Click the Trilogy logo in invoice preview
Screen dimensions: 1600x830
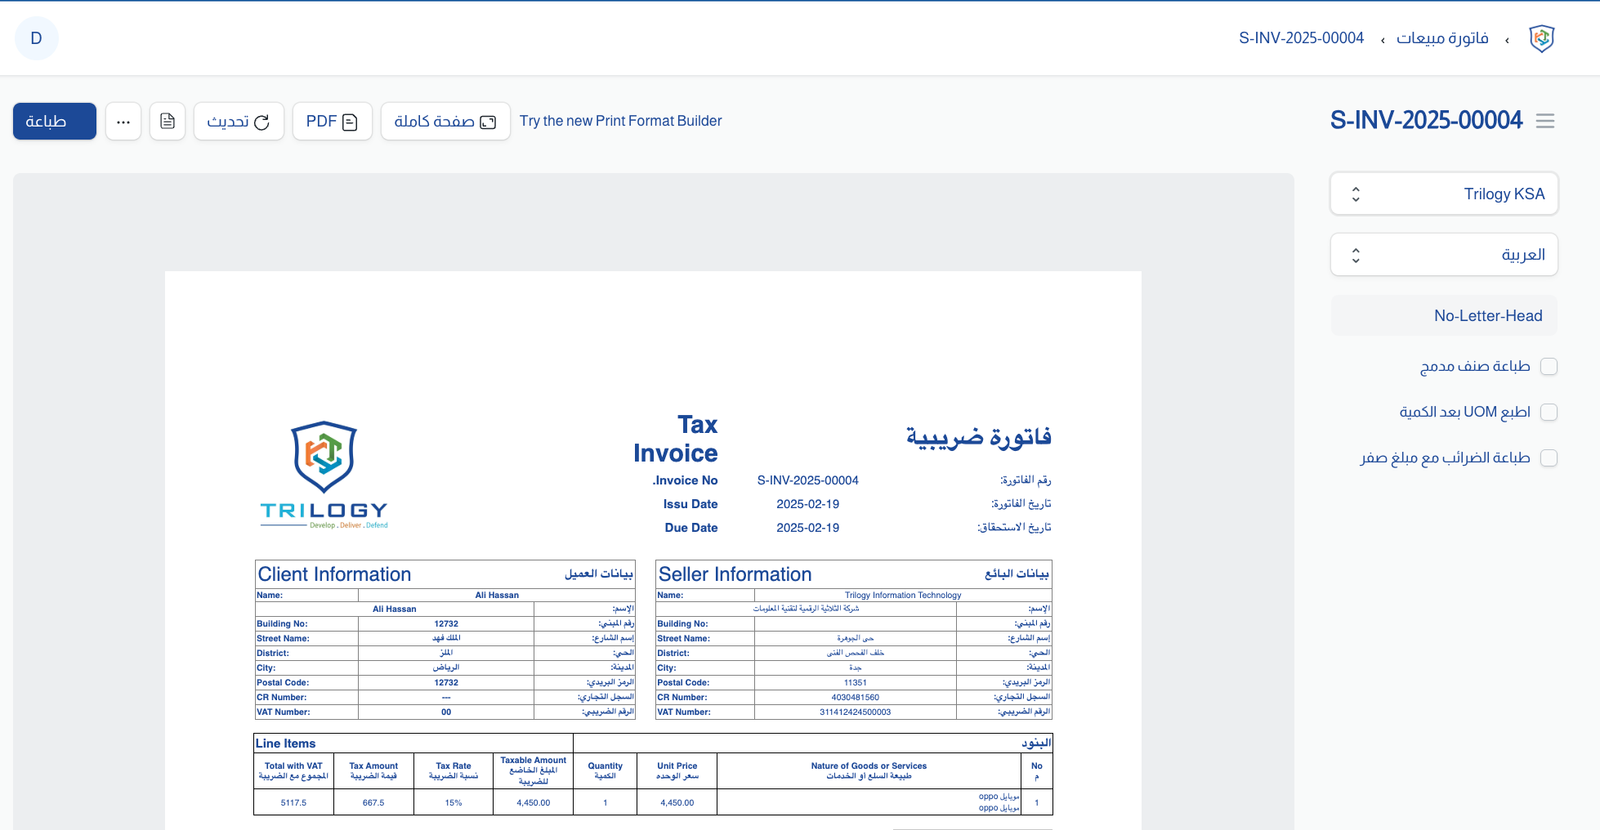[323, 474]
